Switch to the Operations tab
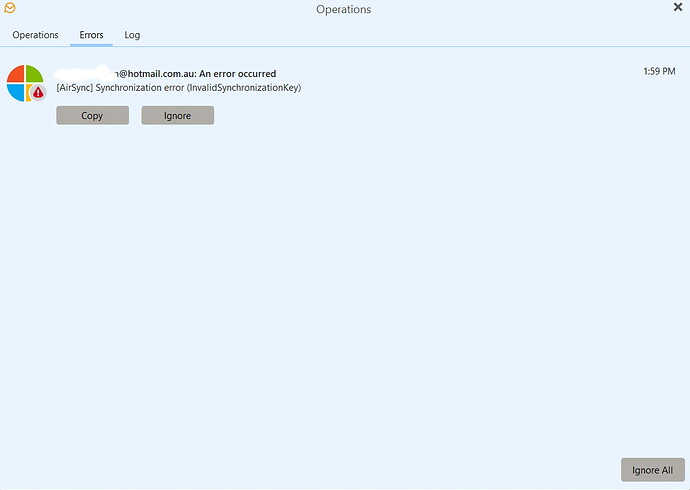This screenshot has width=690, height=490. click(x=35, y=35)
